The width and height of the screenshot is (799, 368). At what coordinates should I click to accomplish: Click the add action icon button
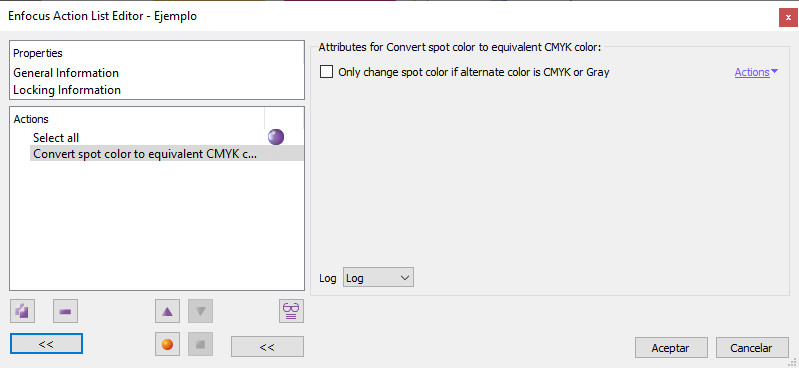coord(22,311)
